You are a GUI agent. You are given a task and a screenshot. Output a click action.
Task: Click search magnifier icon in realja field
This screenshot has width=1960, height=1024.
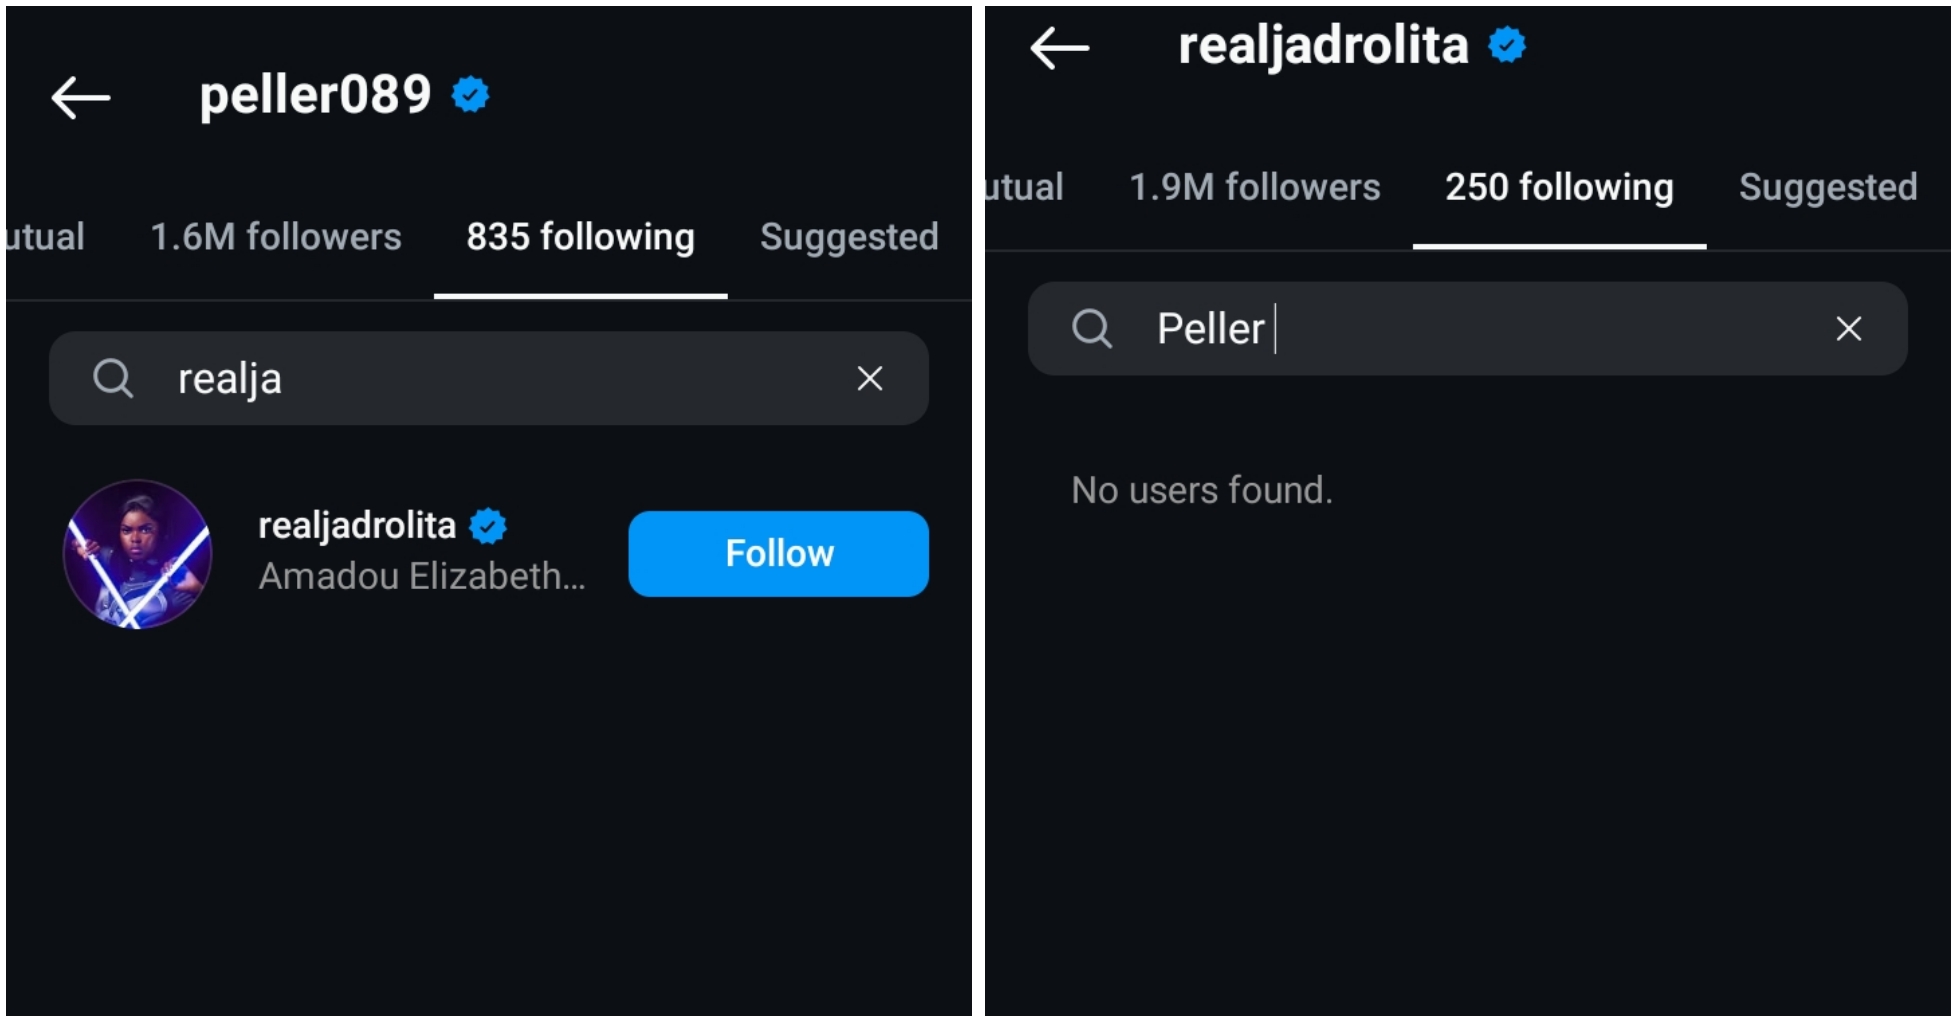pos(113,379)
